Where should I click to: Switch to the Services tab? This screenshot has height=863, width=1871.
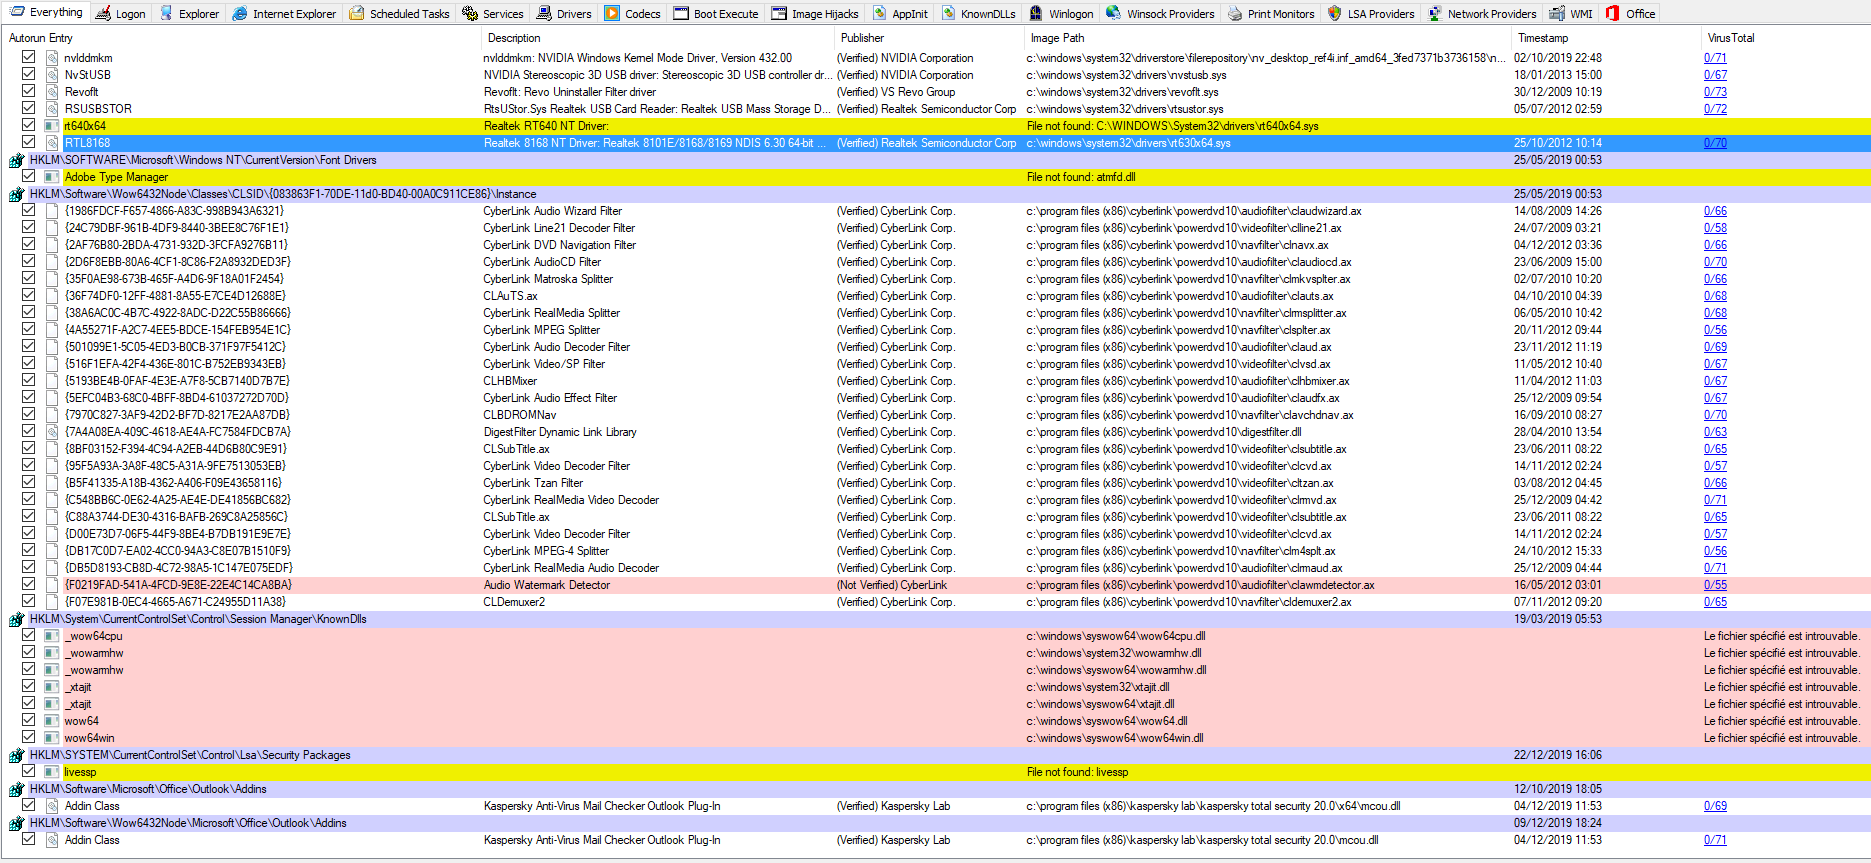point(493,14)
